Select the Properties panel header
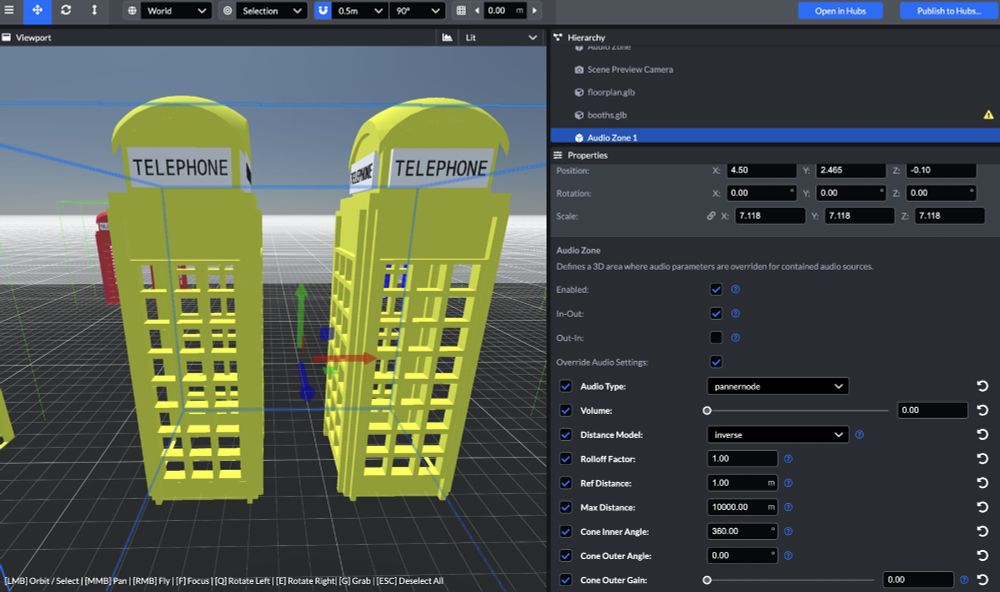 coord(581,155)
